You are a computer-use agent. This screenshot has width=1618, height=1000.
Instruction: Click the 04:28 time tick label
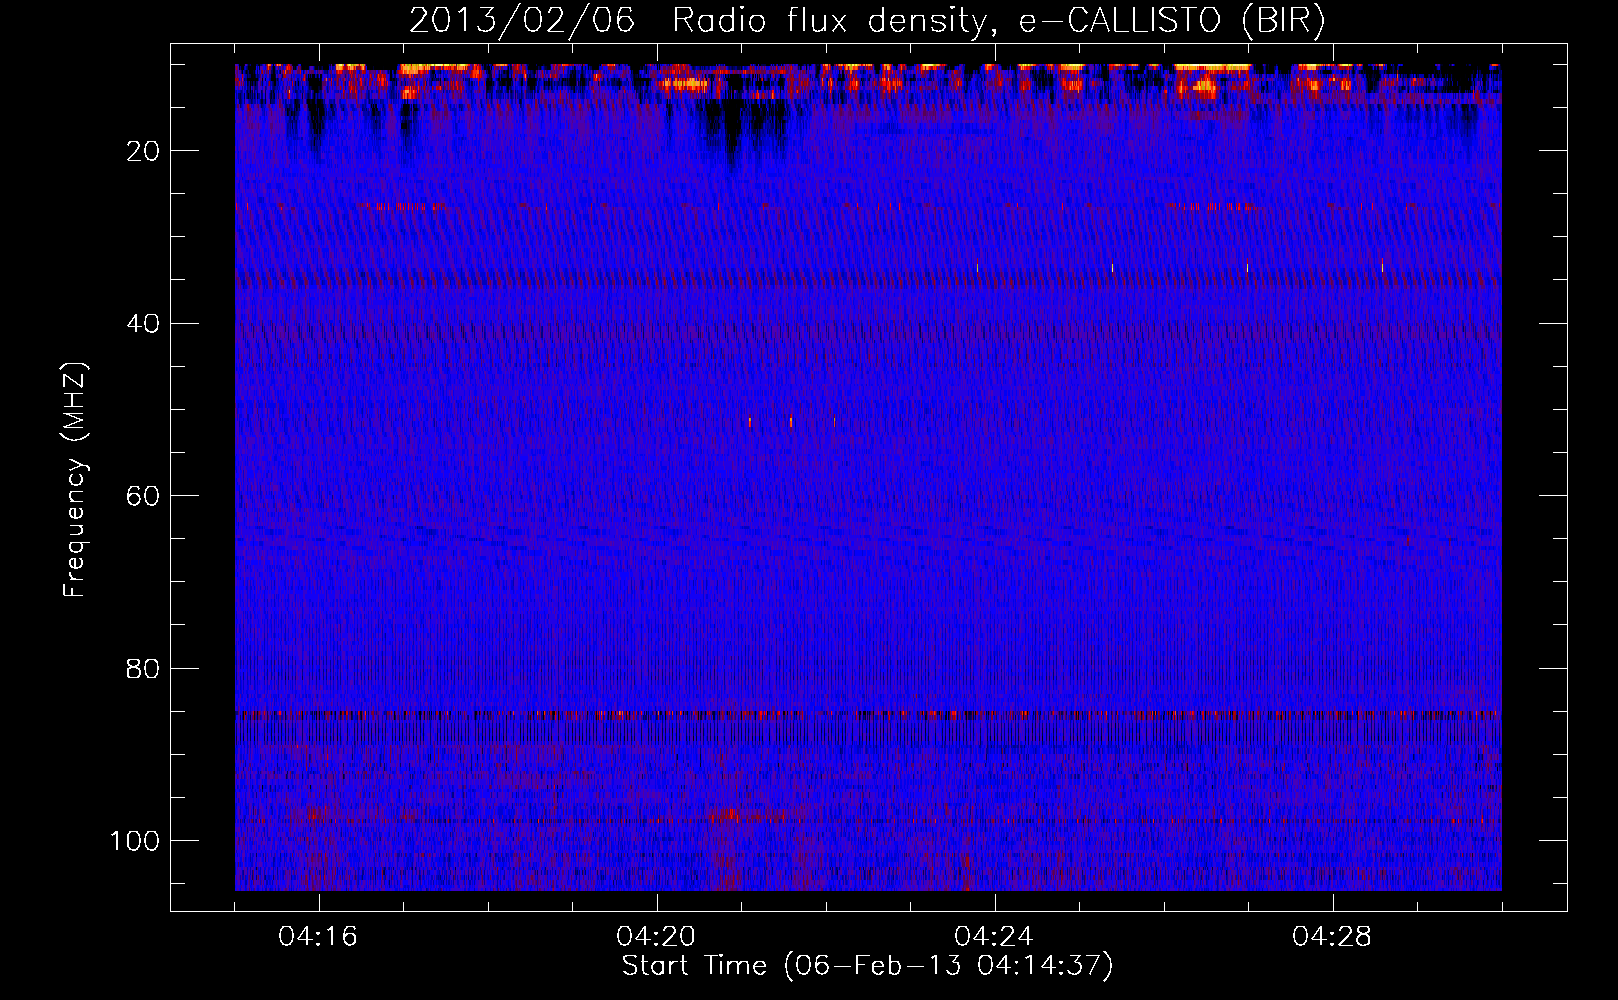point(1332,937)
